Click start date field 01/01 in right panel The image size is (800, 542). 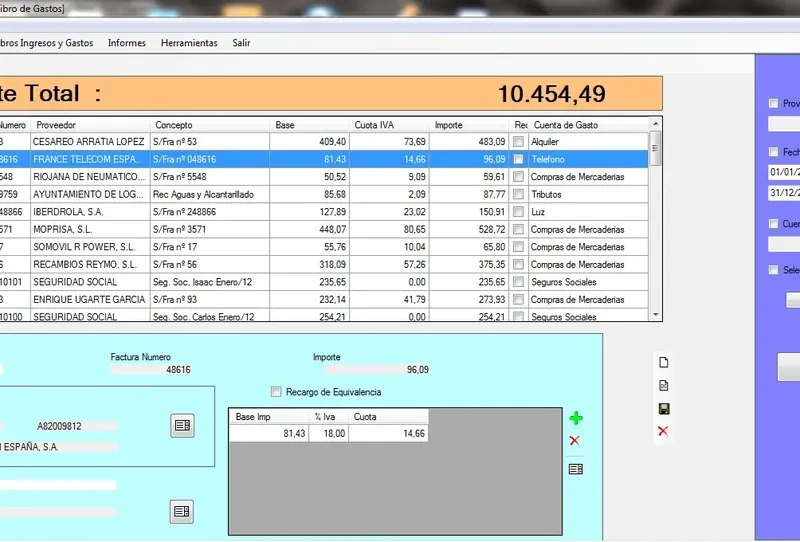(x=784, y=171)
